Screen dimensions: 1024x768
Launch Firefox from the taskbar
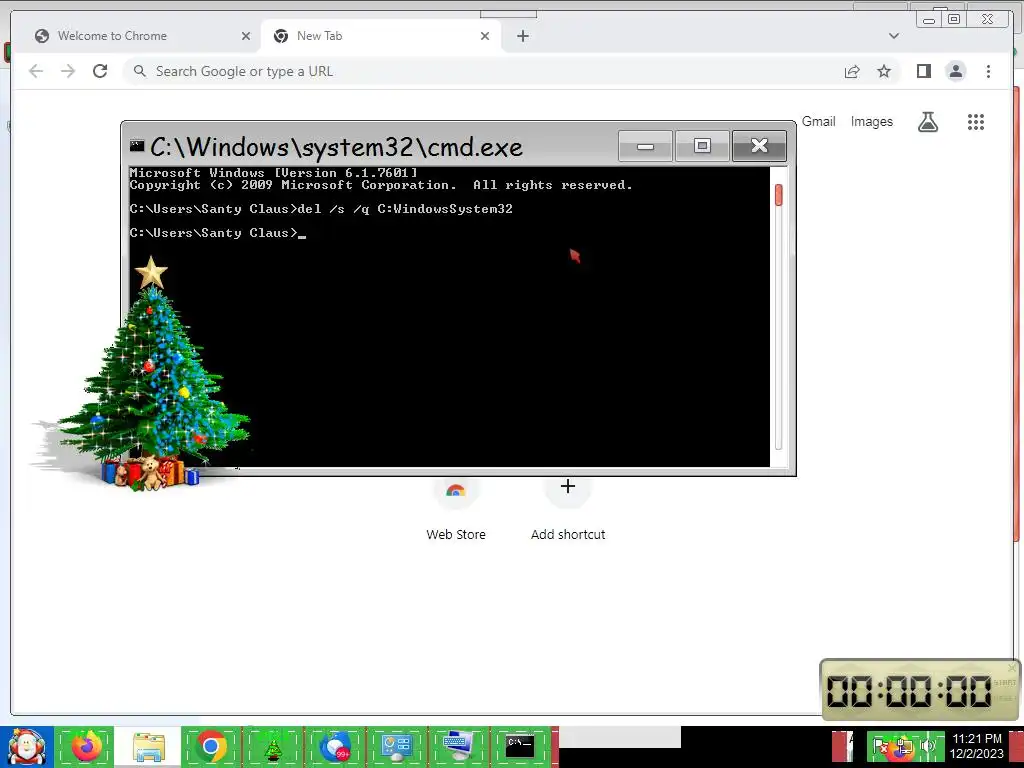click(87, 746)
